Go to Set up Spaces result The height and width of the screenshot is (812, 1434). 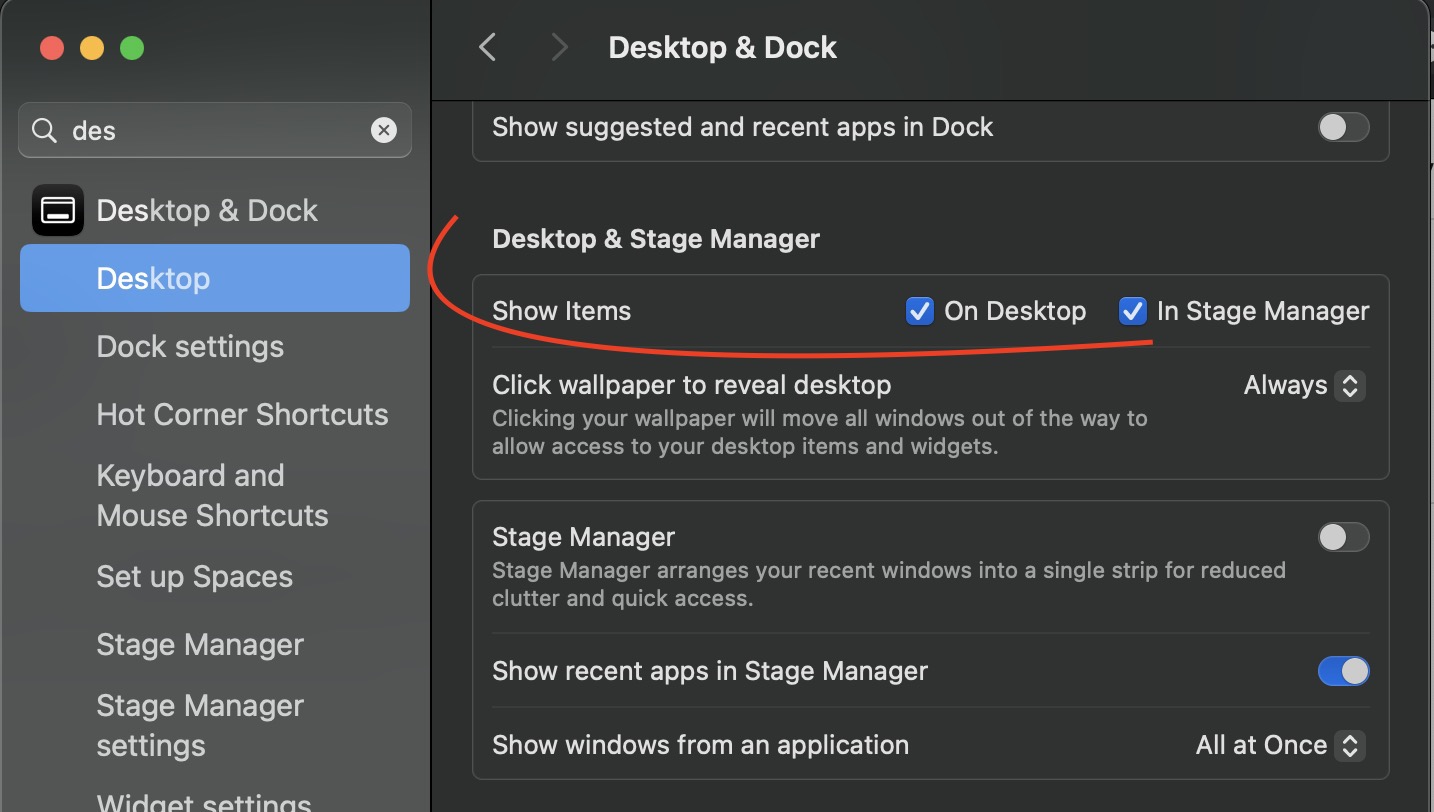pos(194,577)
